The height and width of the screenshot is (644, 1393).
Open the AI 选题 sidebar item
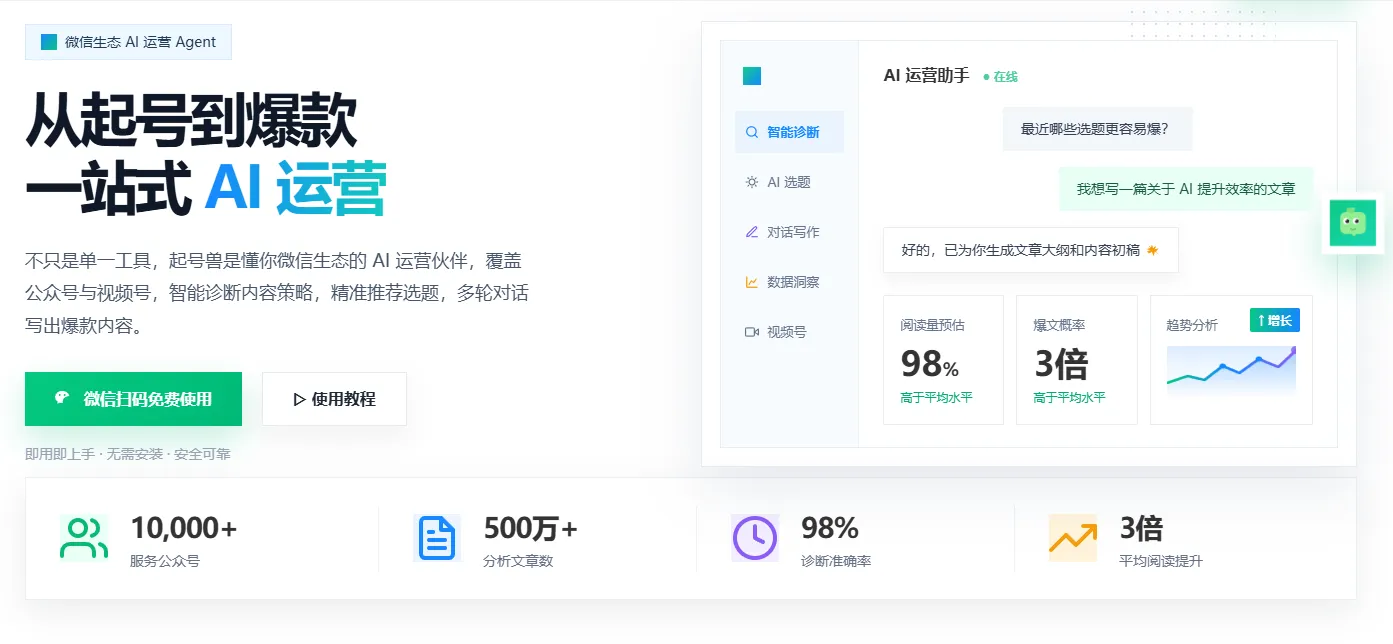click(x=789, y=182)
